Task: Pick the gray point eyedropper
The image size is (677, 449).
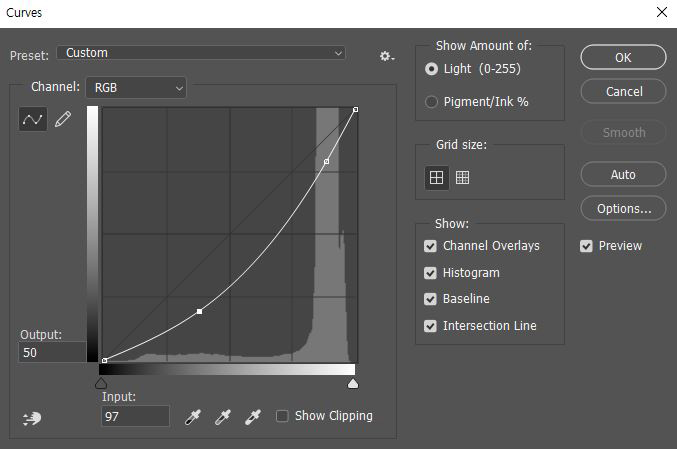Action: click(223, 417)
